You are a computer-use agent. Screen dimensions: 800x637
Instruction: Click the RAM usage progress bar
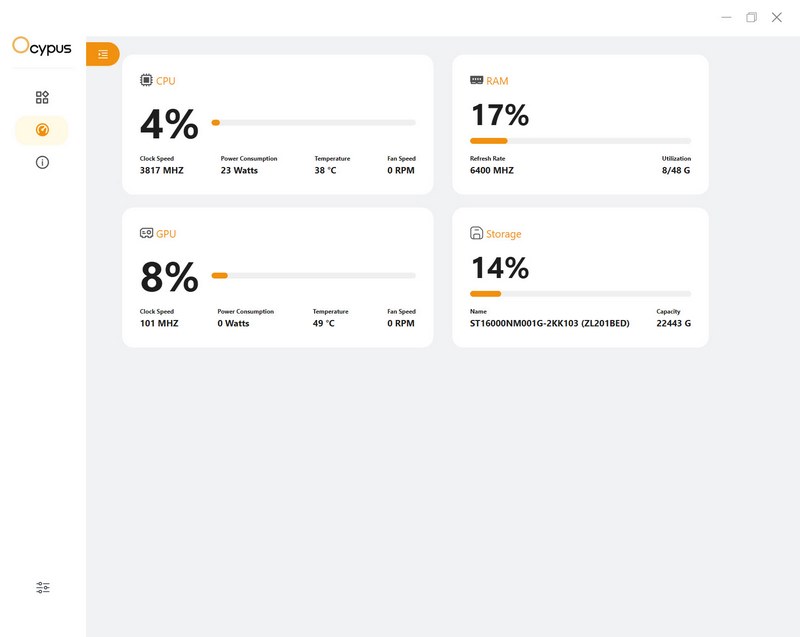coord(580,141)
